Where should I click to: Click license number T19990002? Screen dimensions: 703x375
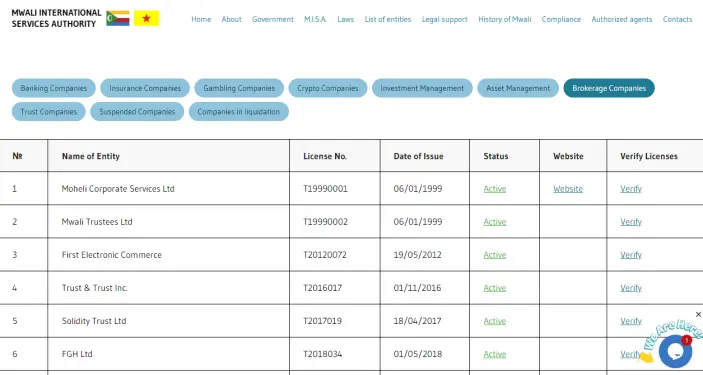[x=325, y=222]
